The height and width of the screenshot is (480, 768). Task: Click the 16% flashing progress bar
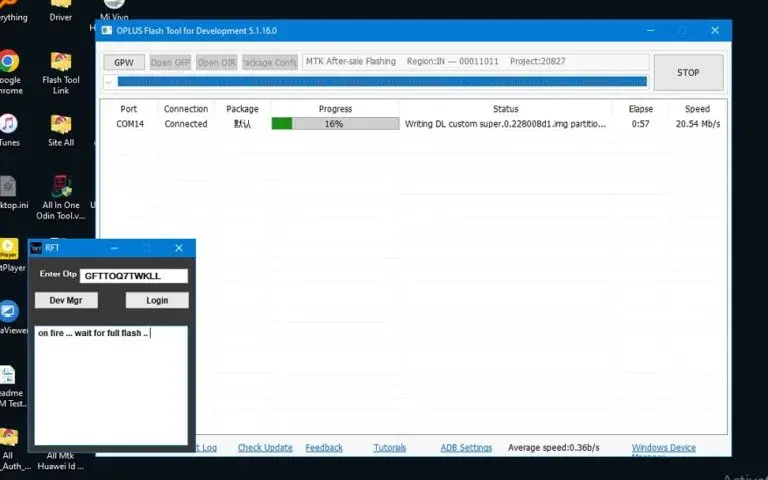(335, 124)
